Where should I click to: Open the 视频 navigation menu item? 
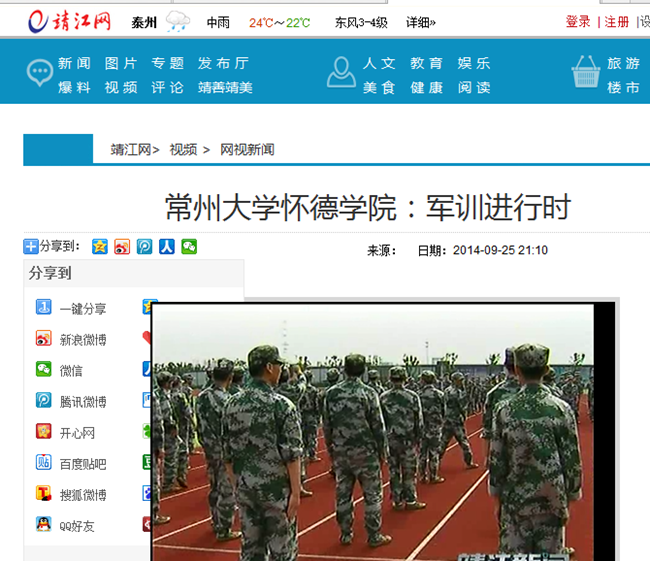point(121,87)
